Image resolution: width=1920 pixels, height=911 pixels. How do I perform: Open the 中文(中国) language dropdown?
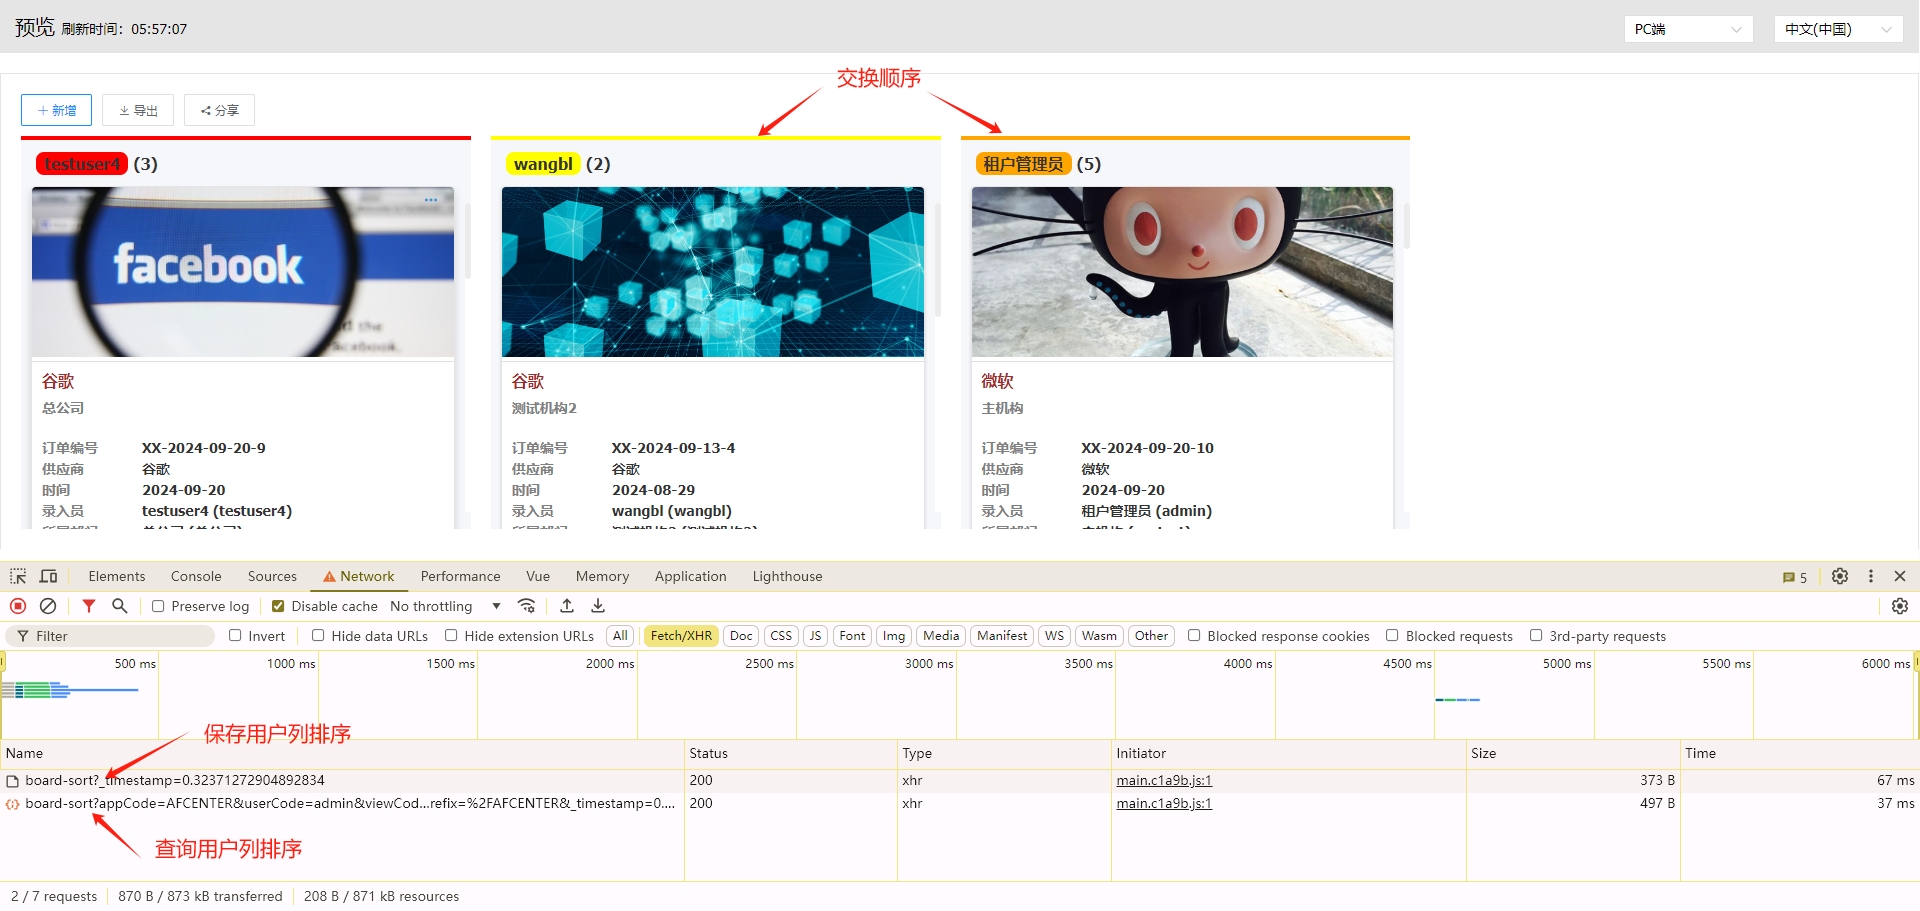coord(1837,29)
